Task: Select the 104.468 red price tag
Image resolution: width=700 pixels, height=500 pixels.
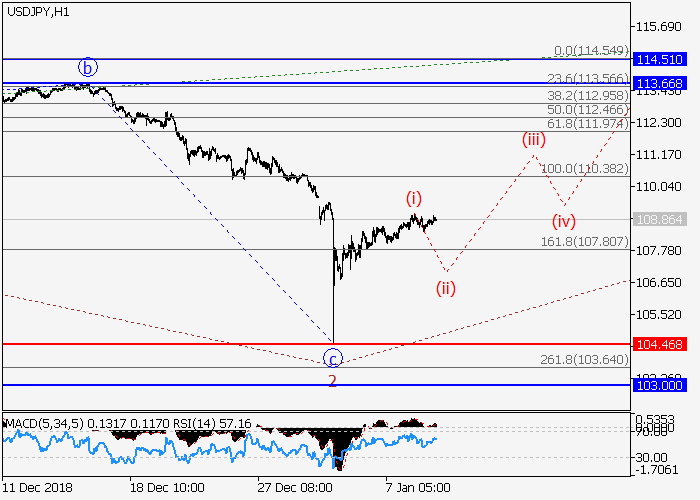Action: tap(663, 344)
